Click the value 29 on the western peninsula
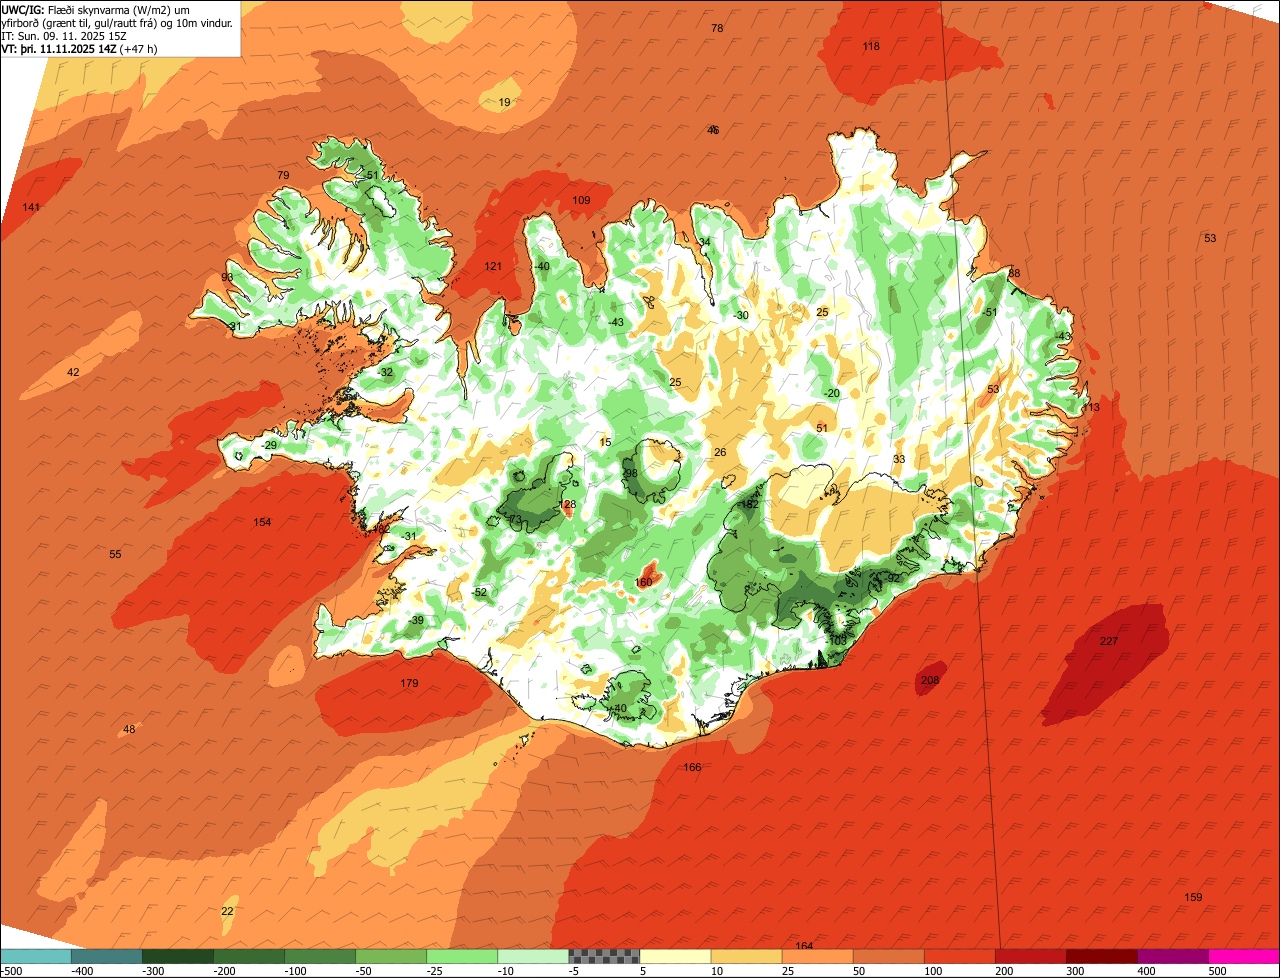The image size is (1280, 978). click(x=270, y=445)
